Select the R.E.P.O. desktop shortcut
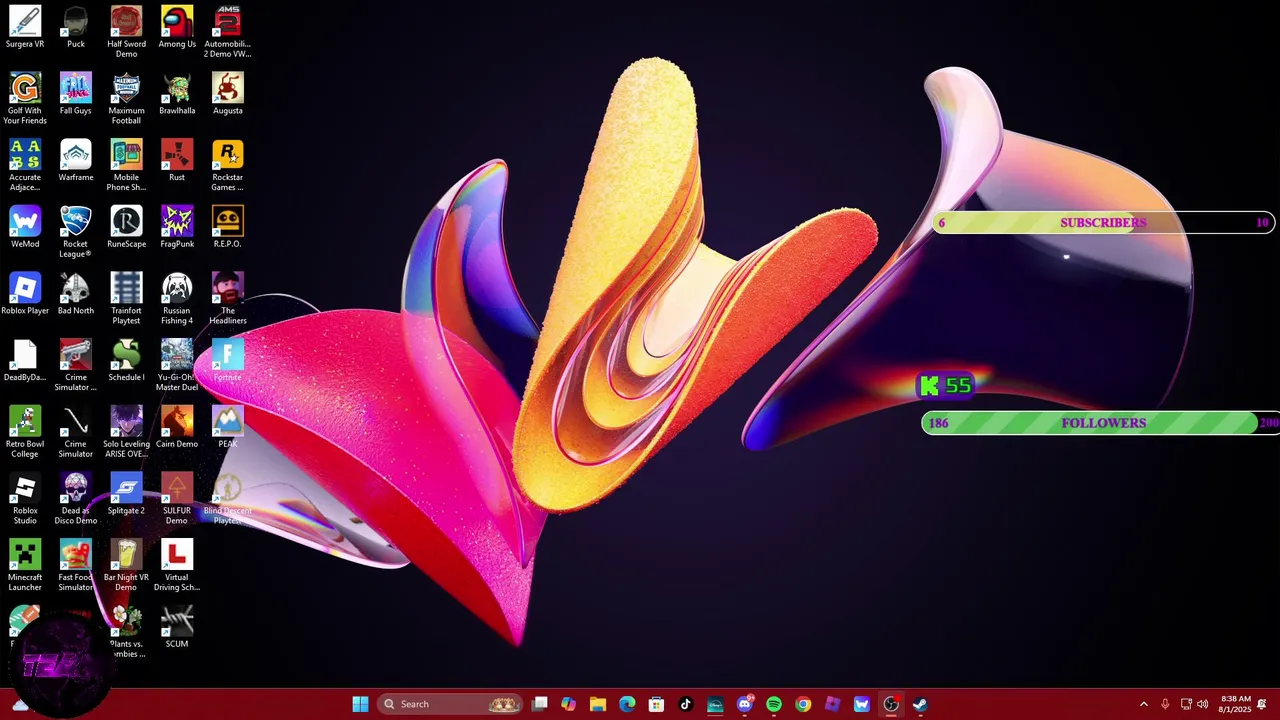This screenshot has height=720, width=1280. (x=228, y=227)
